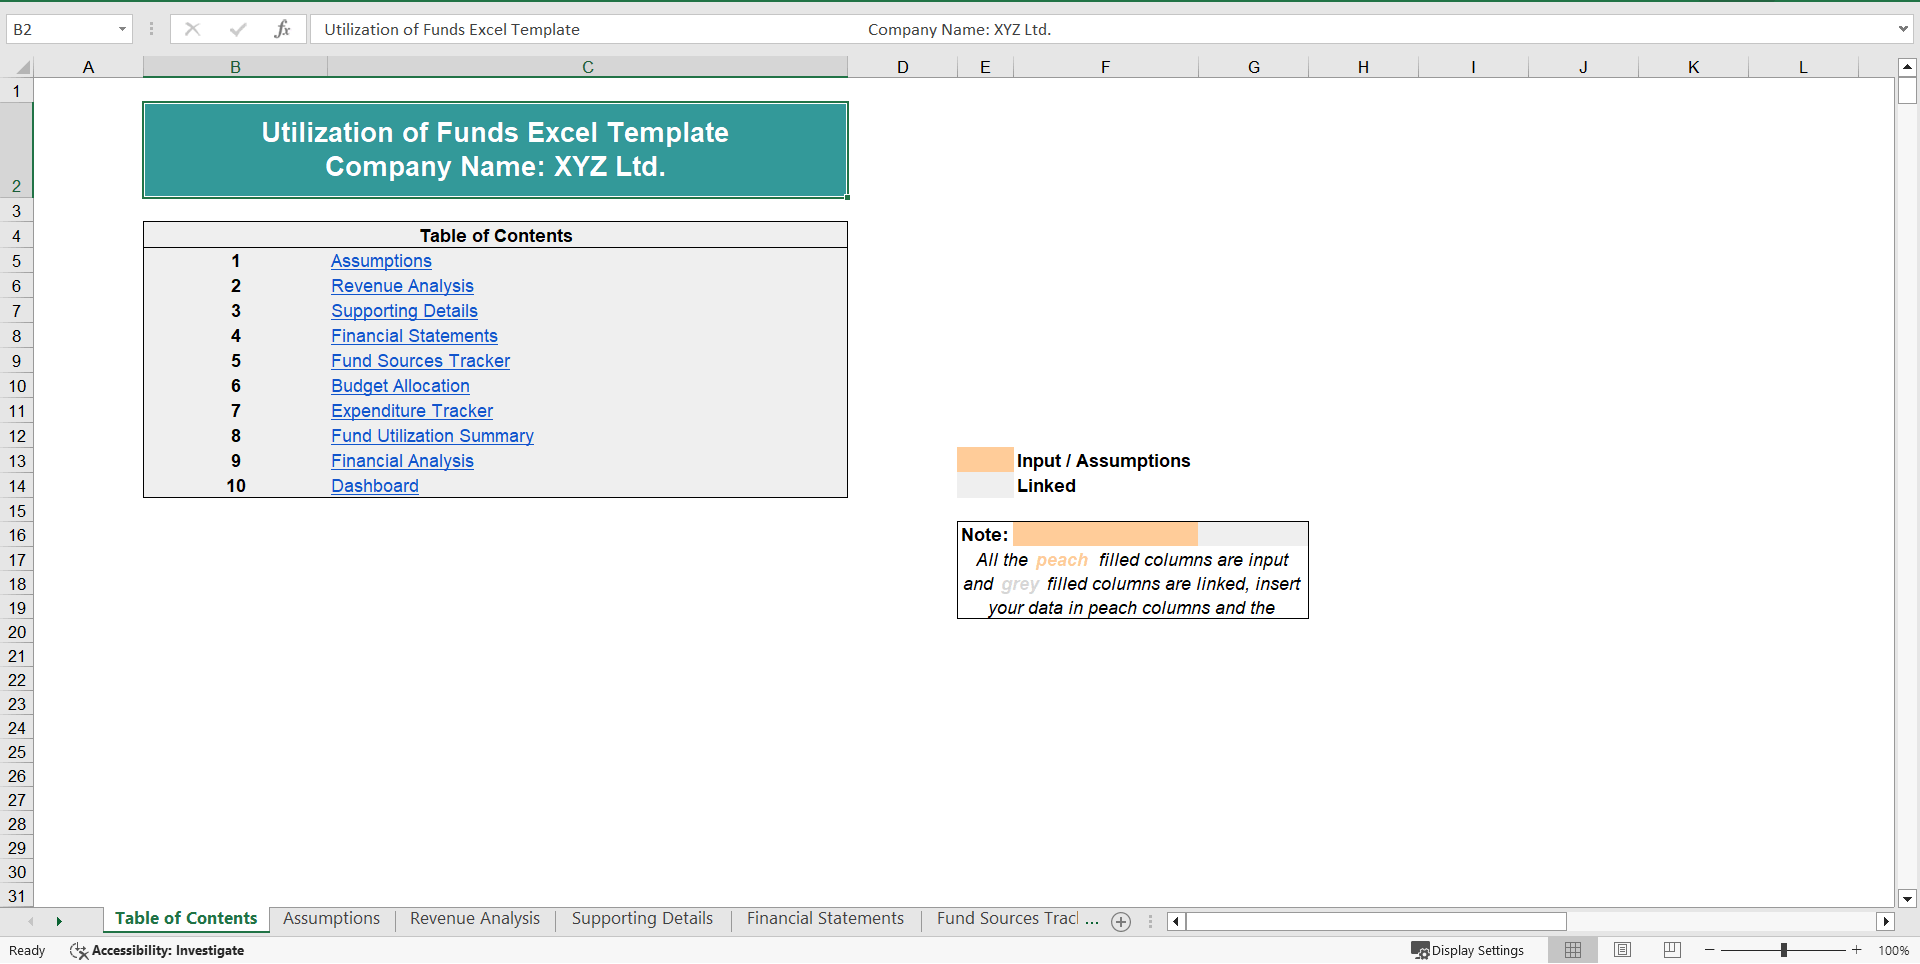Click the Insert Function (fx) icon
This screenshot has width=1920, height=964.
(283, 29)
